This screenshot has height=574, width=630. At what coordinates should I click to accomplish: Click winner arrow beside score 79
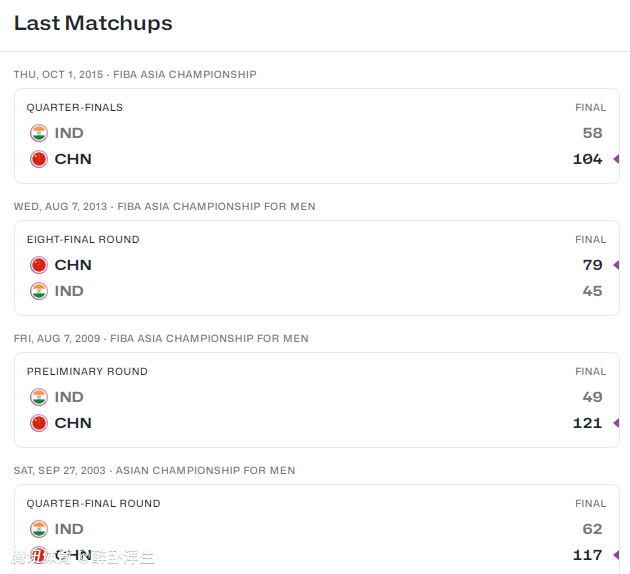[x=616, y=265]
